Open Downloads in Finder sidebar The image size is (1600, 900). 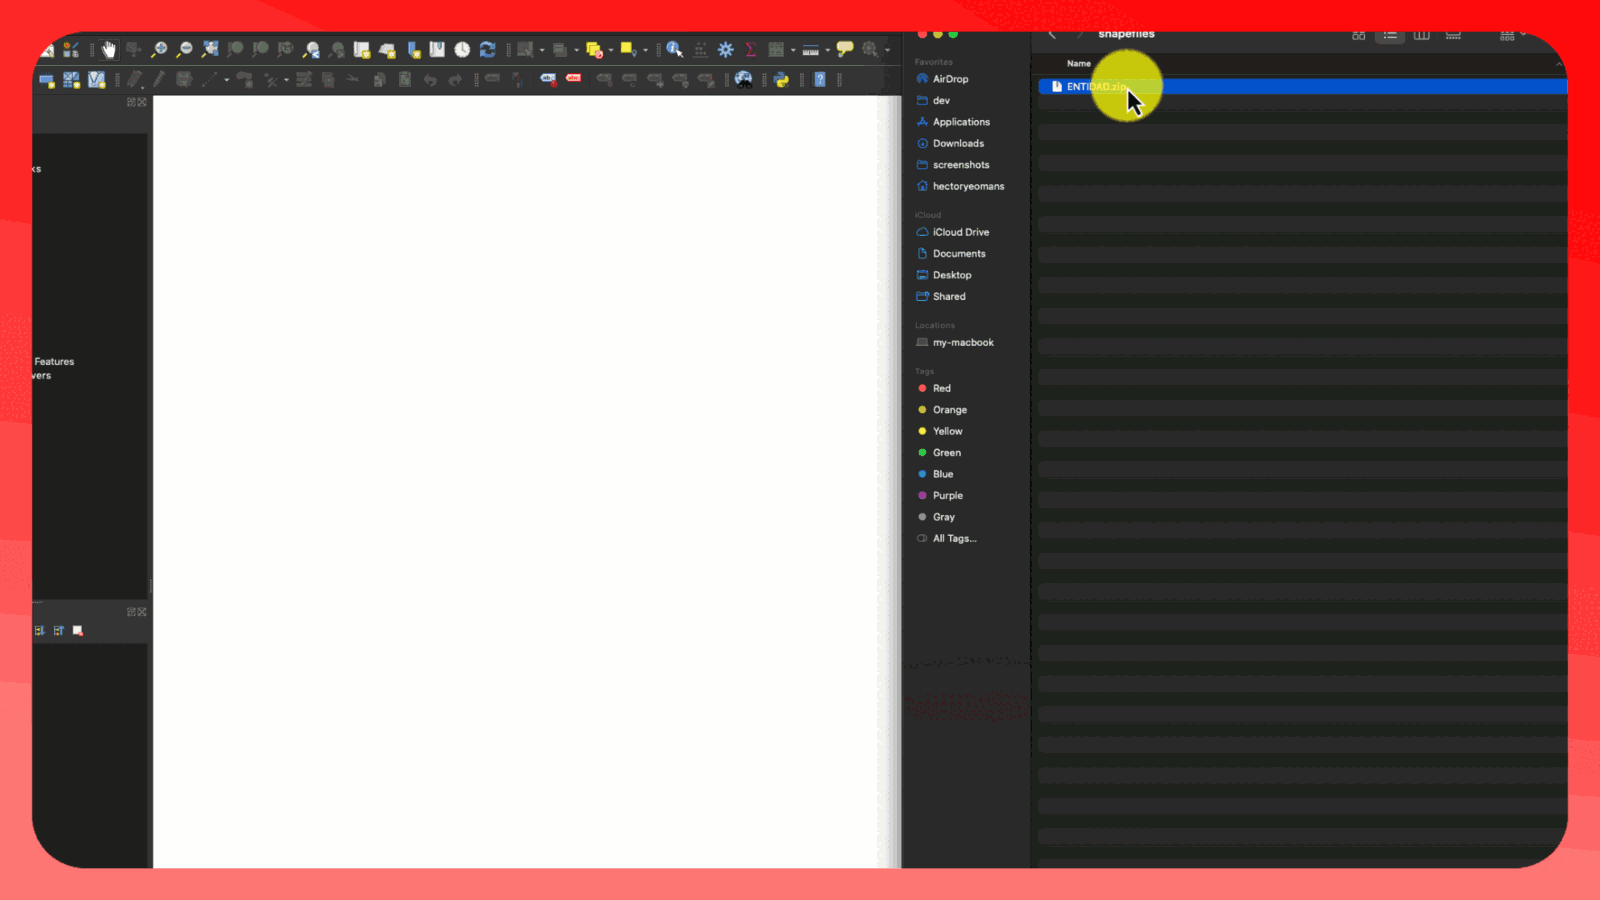click(x=958, y=143)
